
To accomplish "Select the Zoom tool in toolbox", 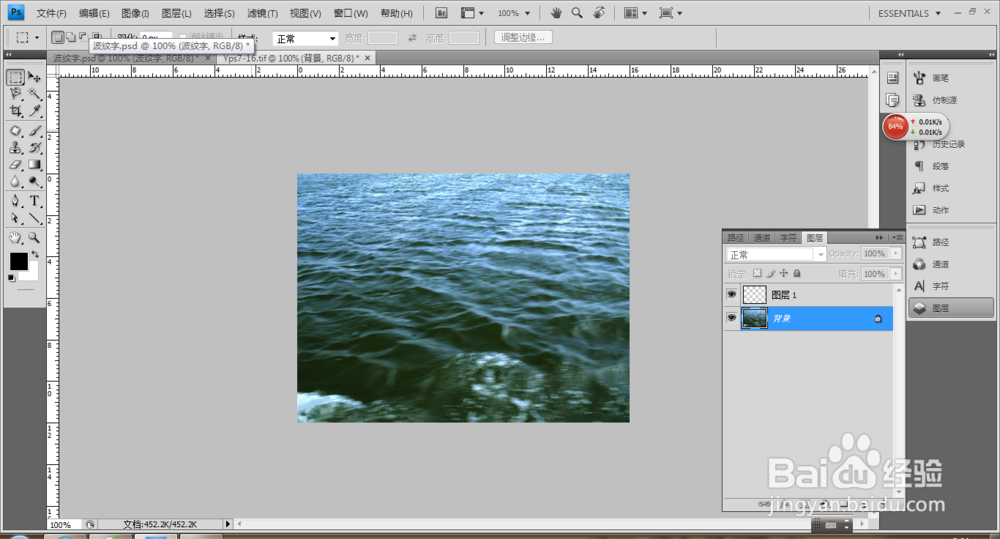I will [34, 238].
